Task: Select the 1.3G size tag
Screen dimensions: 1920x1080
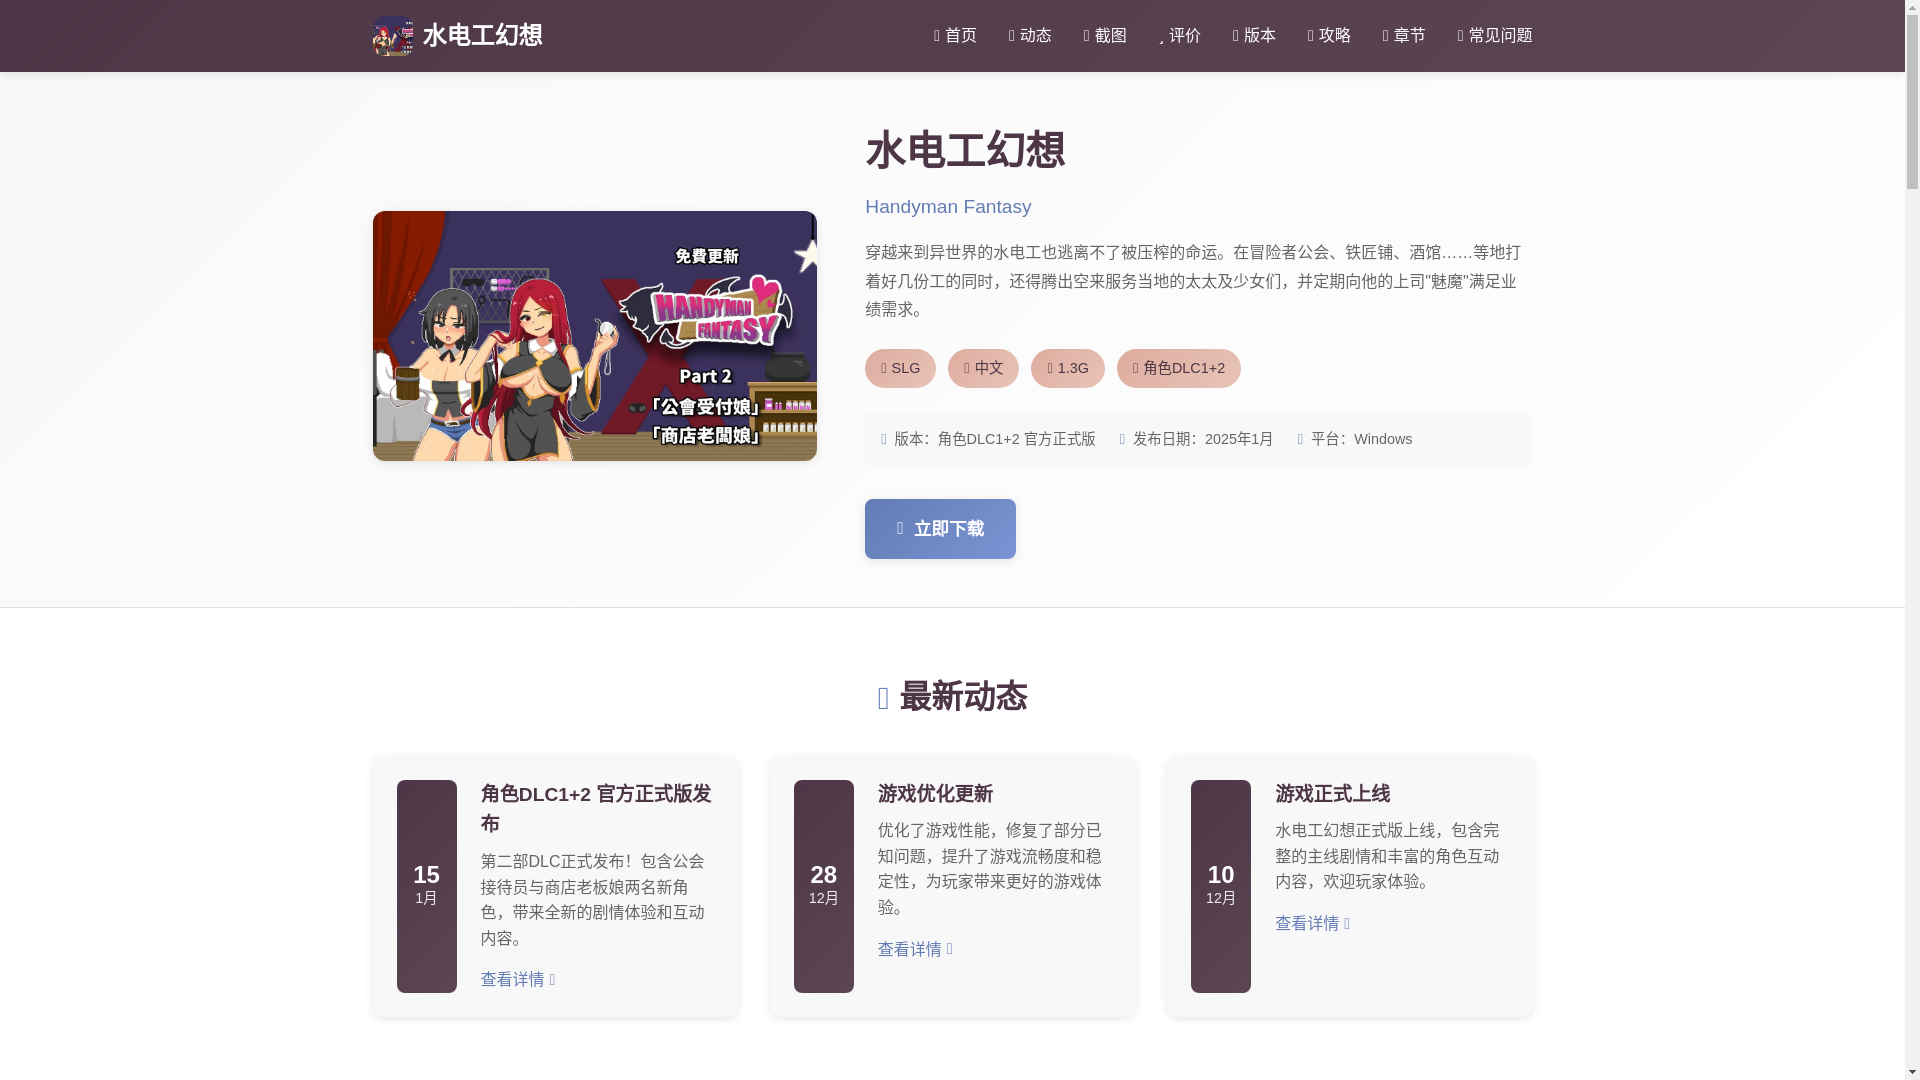Action: (x=1067, y=368)
